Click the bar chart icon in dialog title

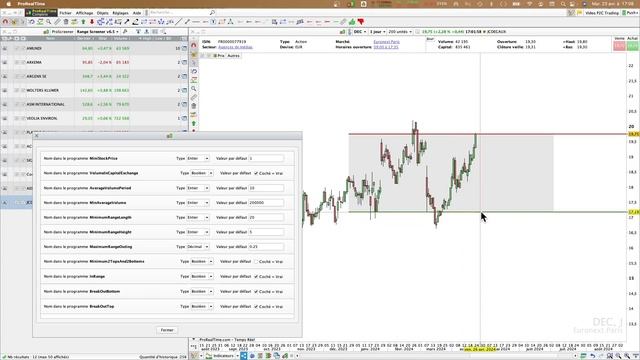169,136
